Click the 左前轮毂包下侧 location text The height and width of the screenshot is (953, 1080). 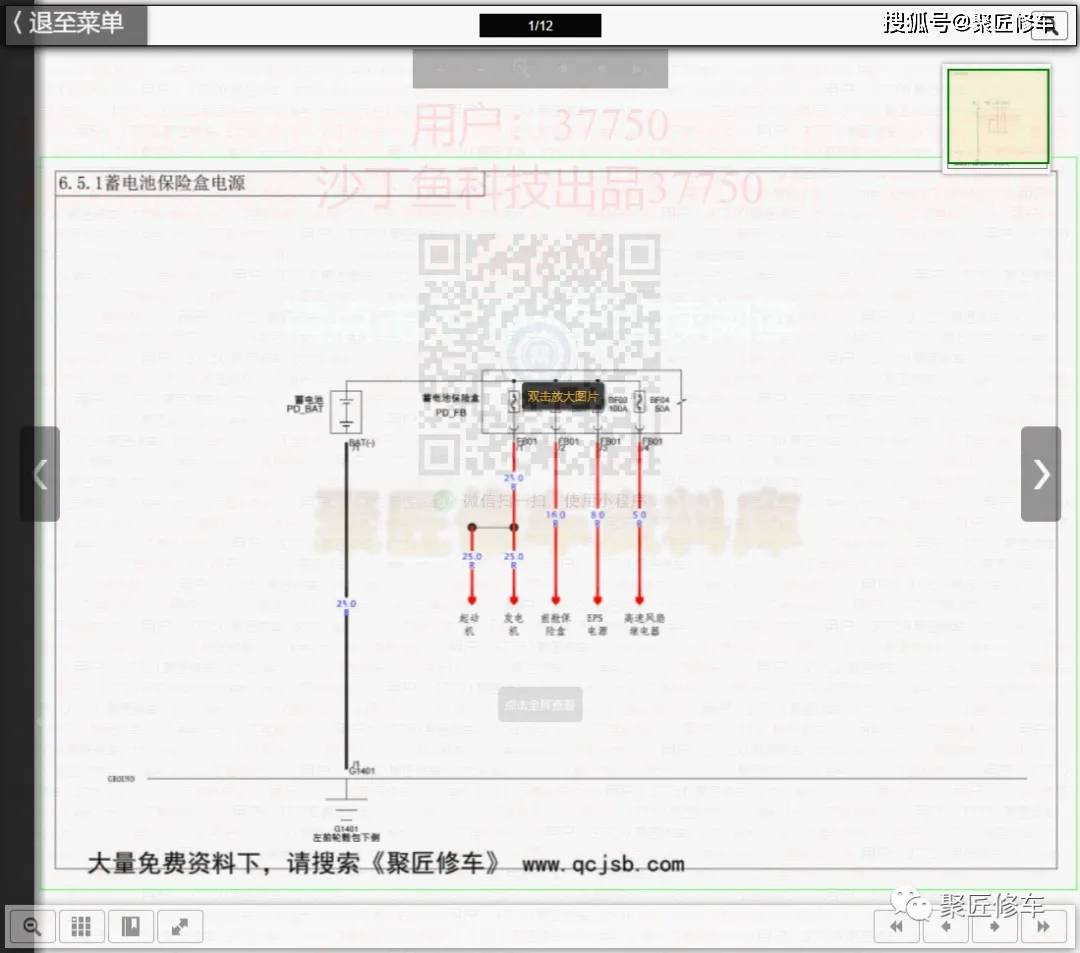346,837
